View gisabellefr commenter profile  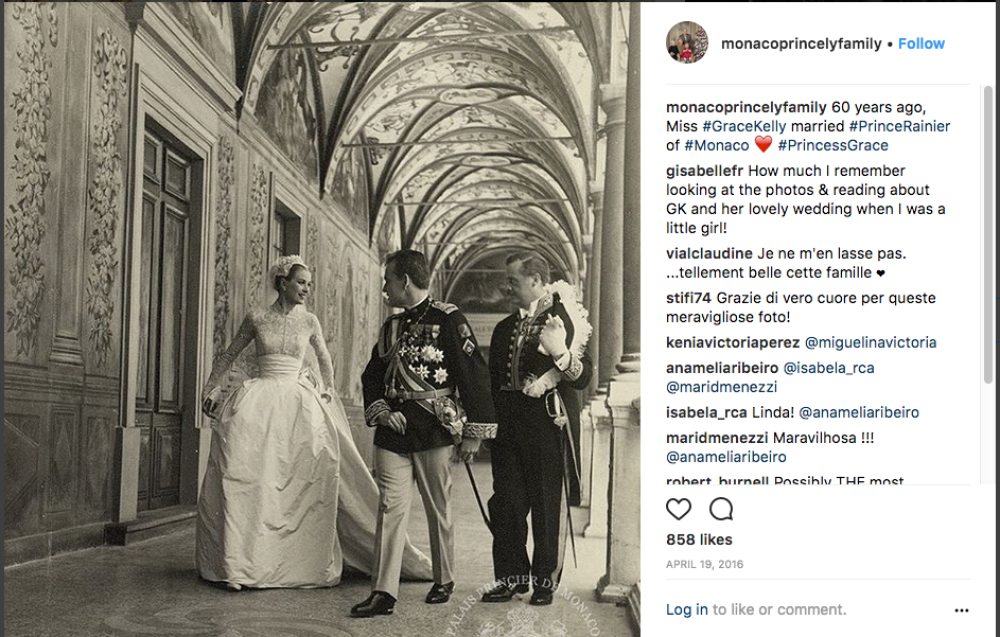704,171
